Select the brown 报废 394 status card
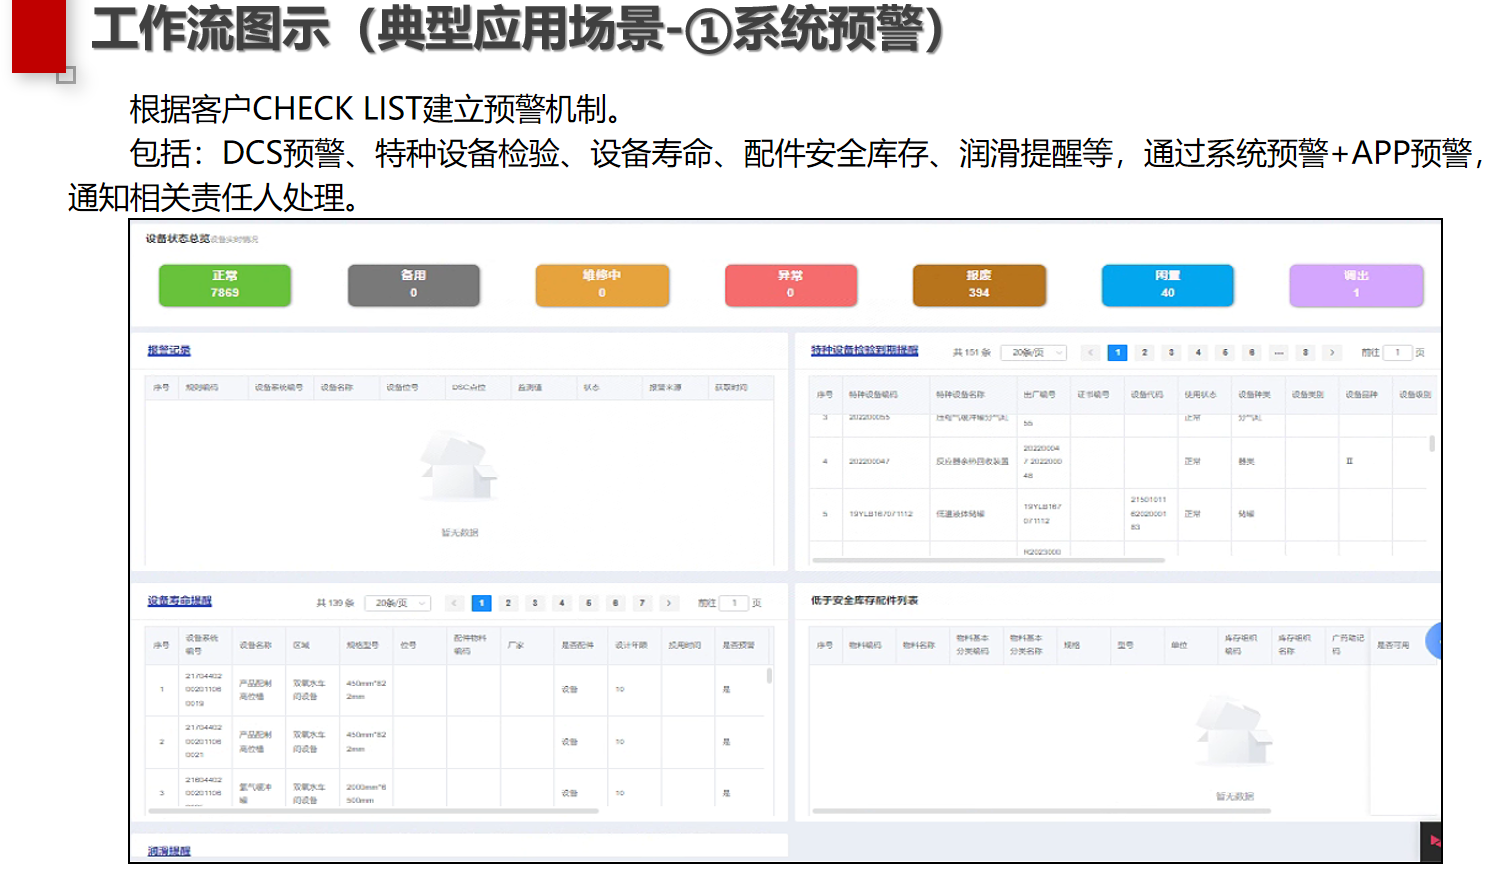The width and height of the screenshot is (1510, 883). pyautogui.click(x=979, y=285)
